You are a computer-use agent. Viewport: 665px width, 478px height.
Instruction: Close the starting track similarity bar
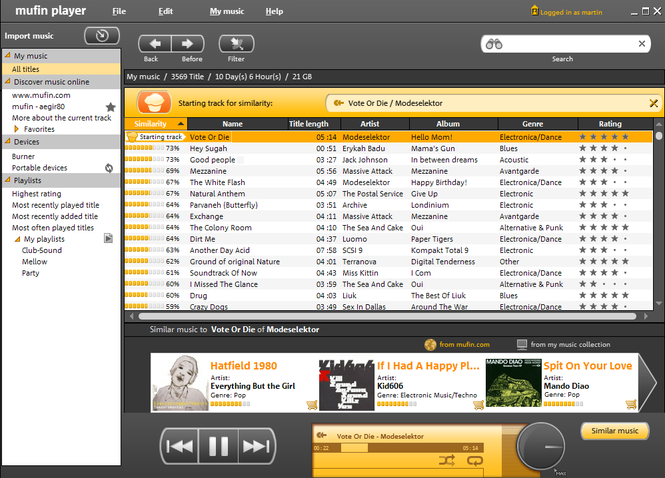654,103
